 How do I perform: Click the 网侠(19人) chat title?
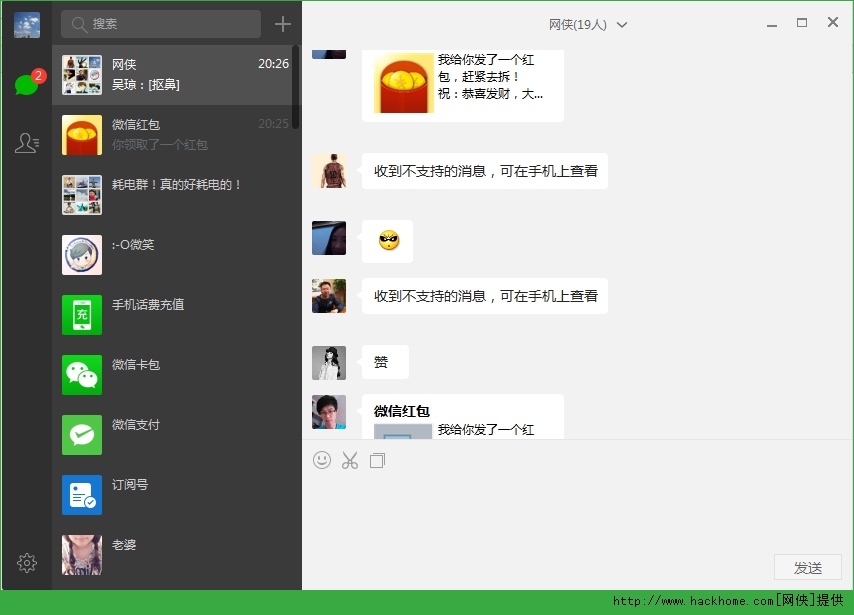[577, 25]
